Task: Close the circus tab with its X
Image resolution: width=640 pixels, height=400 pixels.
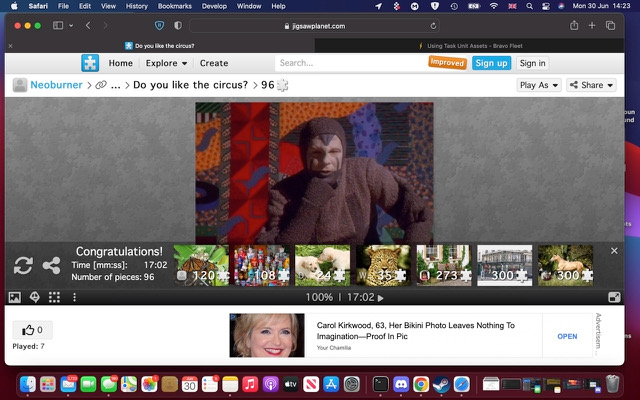Action: click(11, 46)
